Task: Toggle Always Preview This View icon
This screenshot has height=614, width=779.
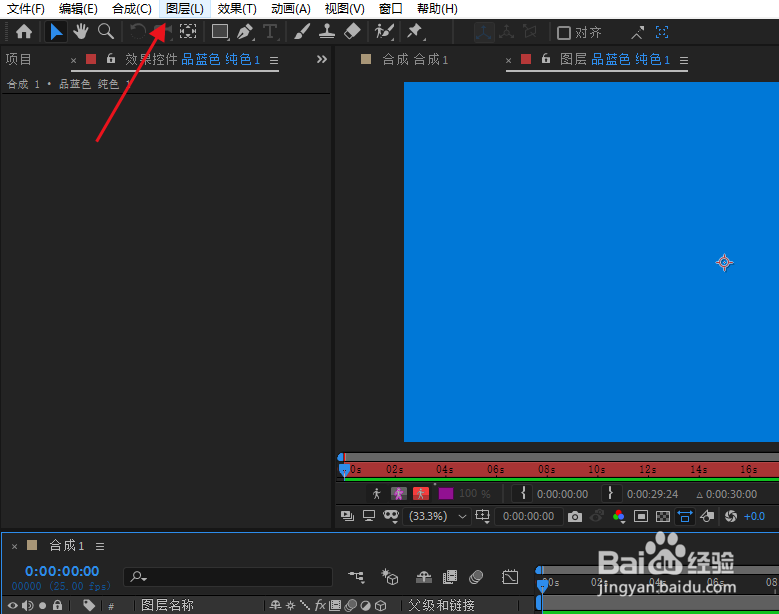Action: coord(347,517)
